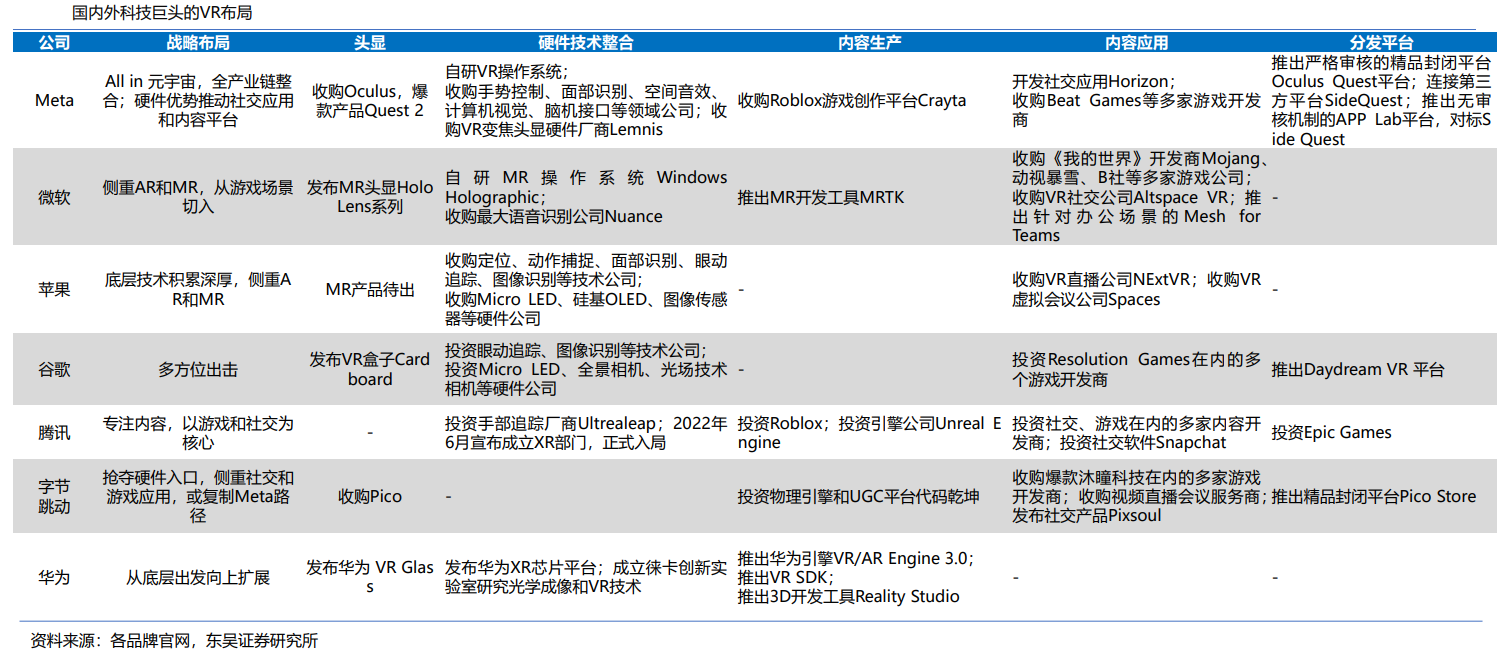The height and width of the screenshot is (650, 1500).
Task: Select the 硬件技术整合 column header
Action: (x=586, y=42)
